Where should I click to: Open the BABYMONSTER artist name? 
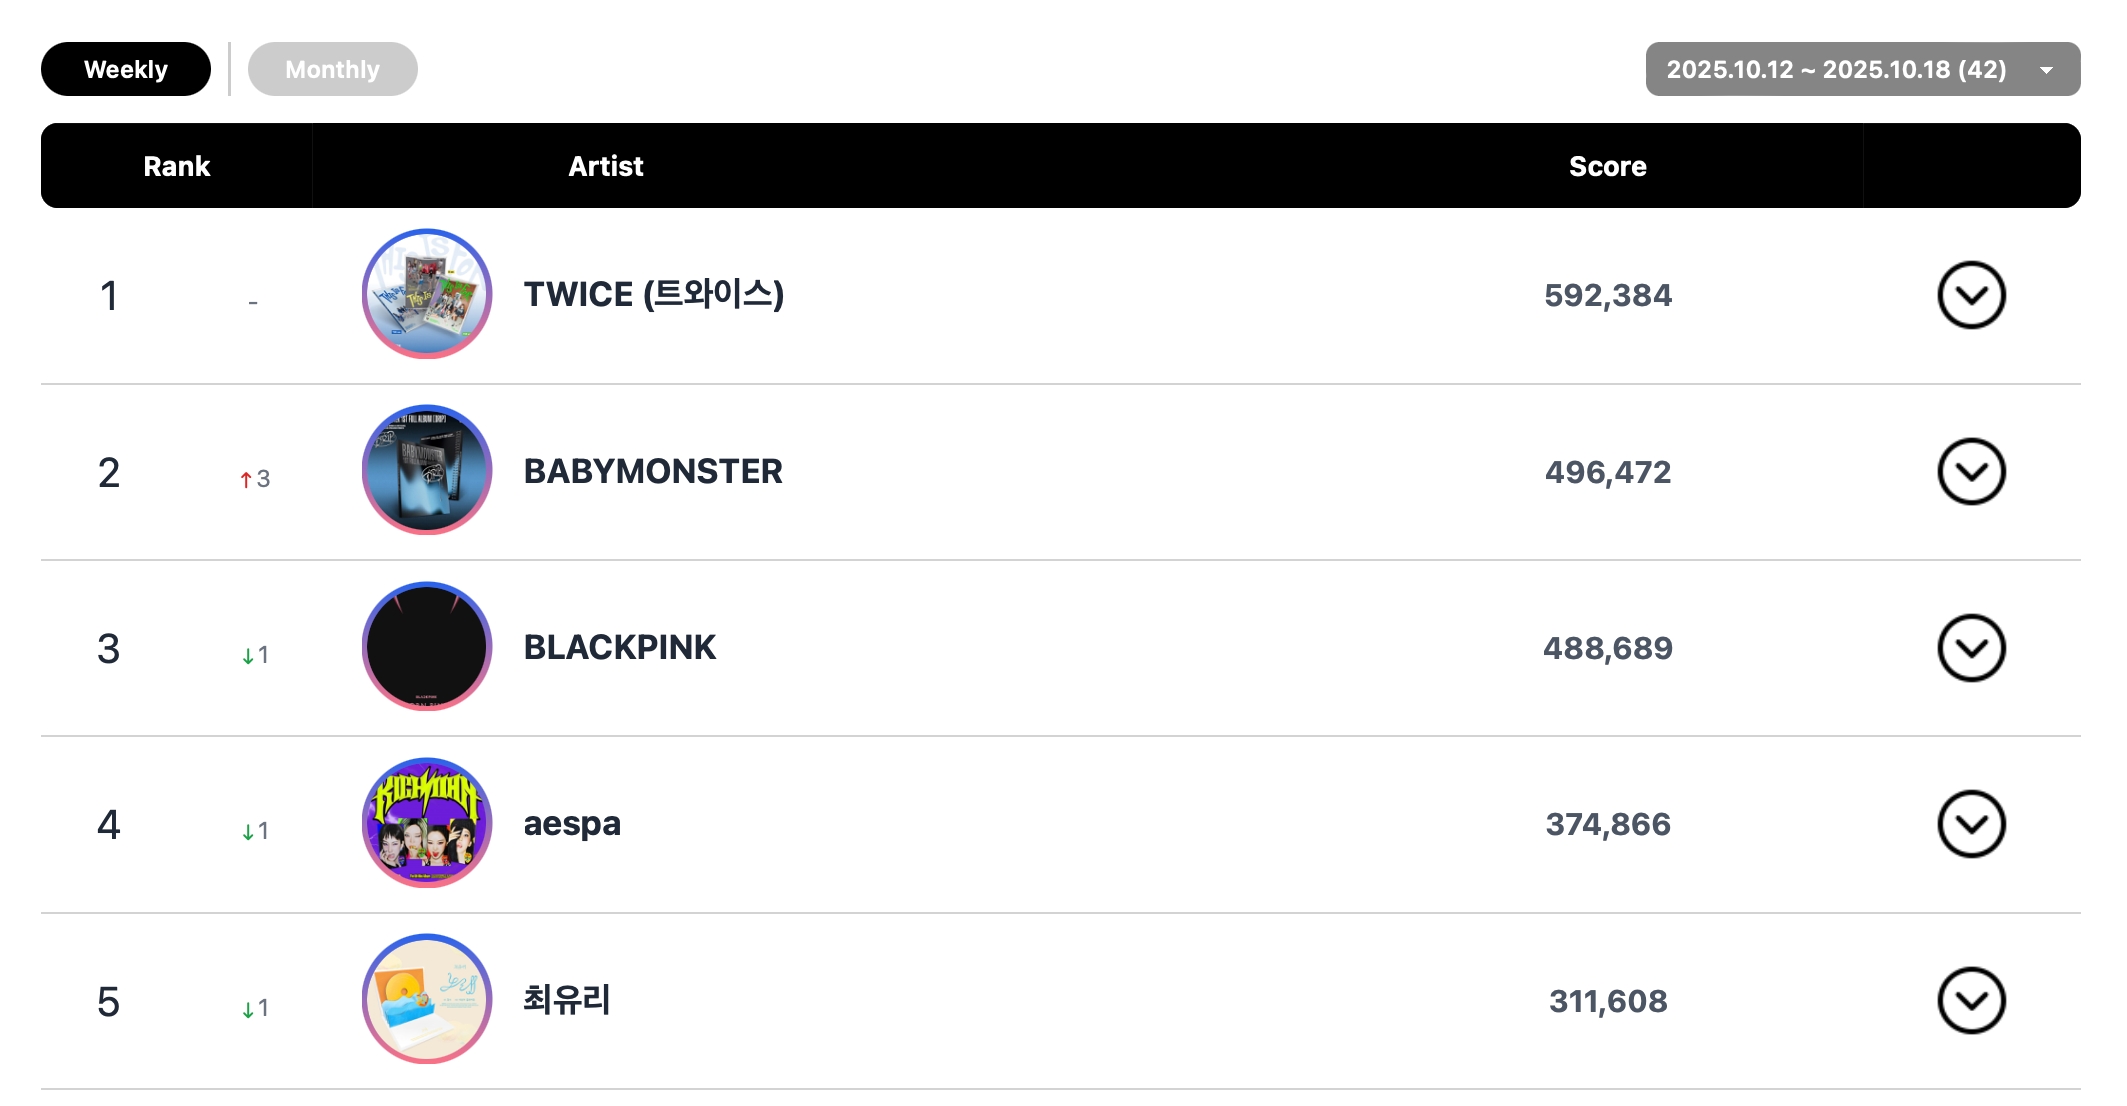tap(652, 471)
